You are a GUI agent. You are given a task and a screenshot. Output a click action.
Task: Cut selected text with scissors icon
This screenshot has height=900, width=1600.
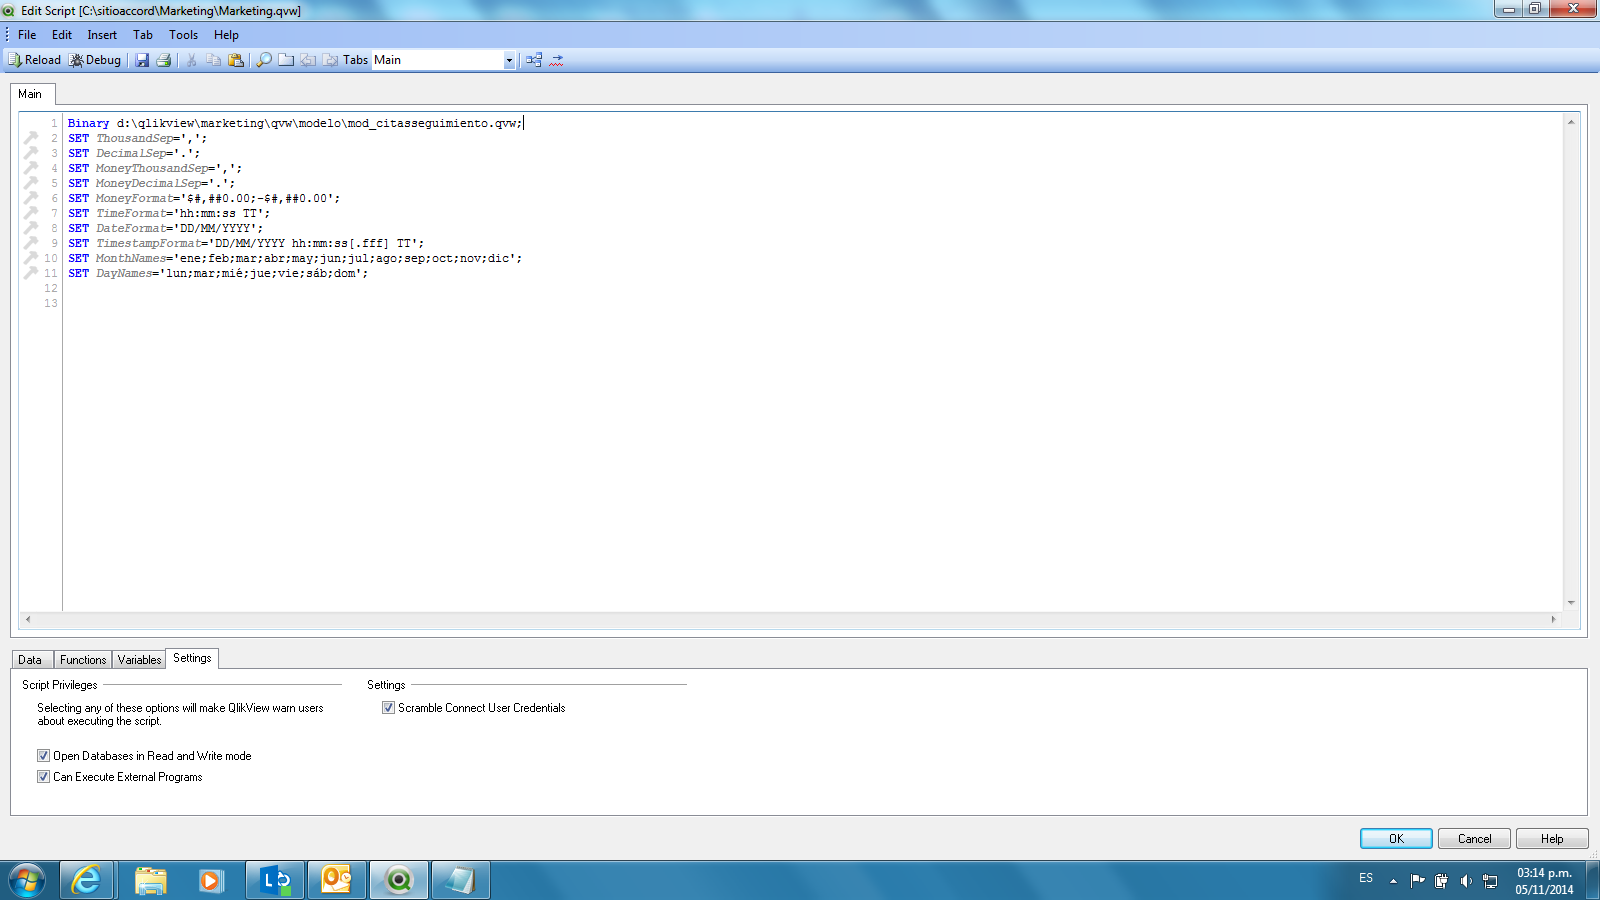pos(191,60)
